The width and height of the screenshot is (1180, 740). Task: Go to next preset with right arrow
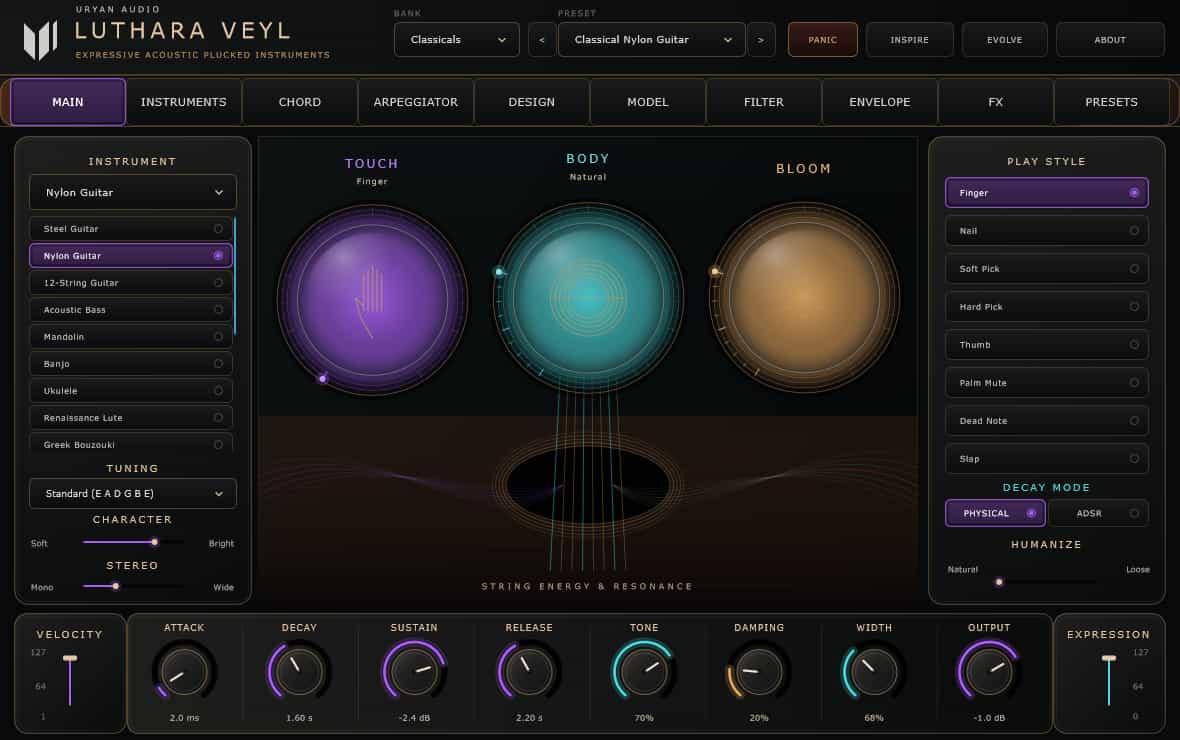(x=761, y=40)
